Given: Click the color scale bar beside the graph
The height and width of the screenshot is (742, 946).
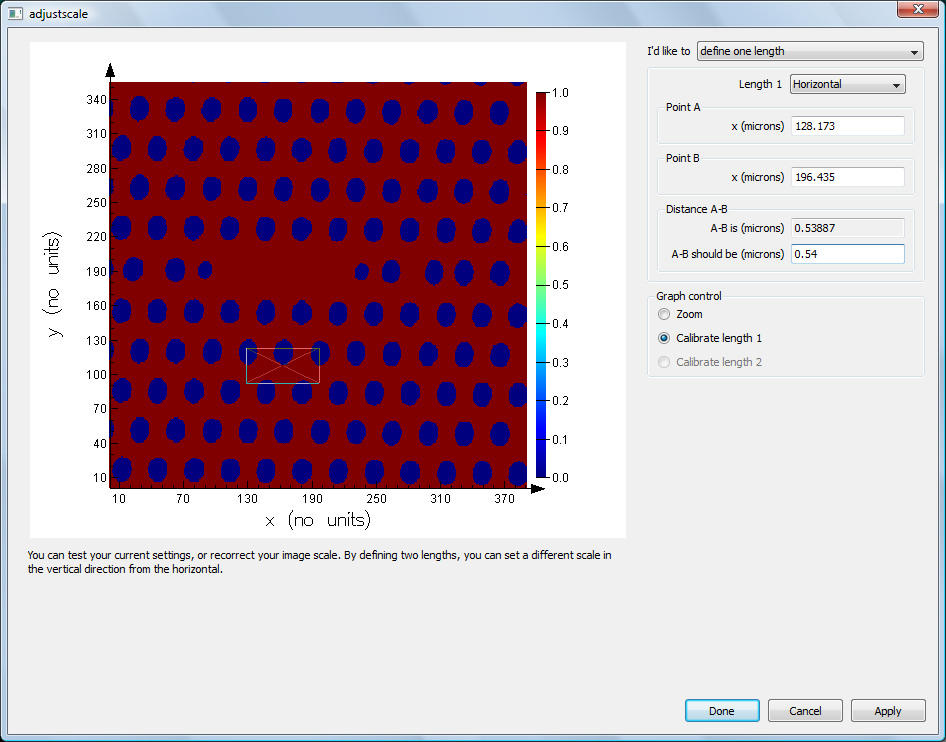Looking at the screenshot, I should [x=541, y=285].
